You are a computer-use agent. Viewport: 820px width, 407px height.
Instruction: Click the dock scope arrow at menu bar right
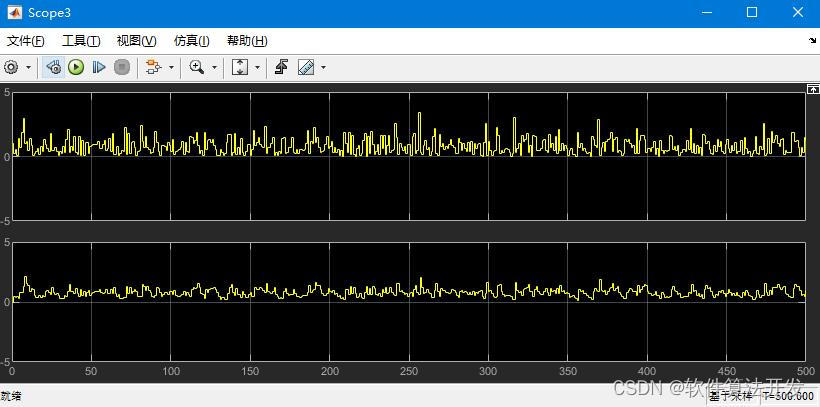coord(812,41)
